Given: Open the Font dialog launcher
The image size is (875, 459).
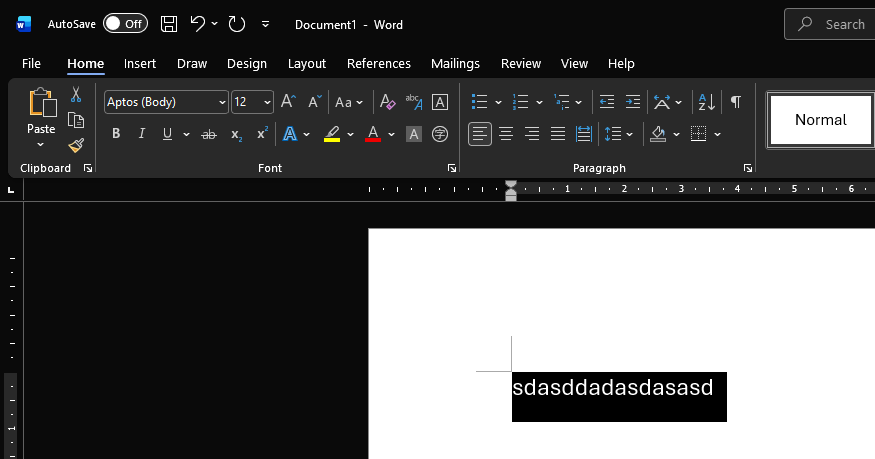Looking at the screenshot, I should coord(451,168).
